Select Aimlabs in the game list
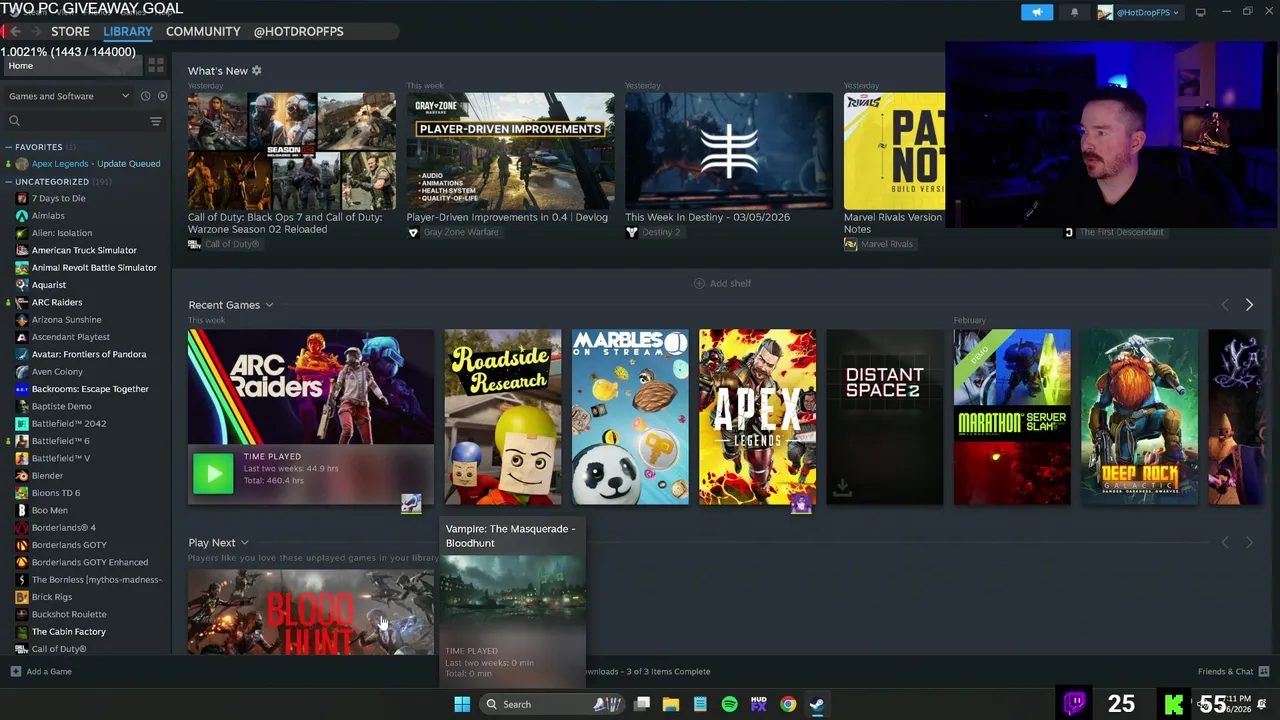The image size is (1280, 720). (x=48, y=216)
